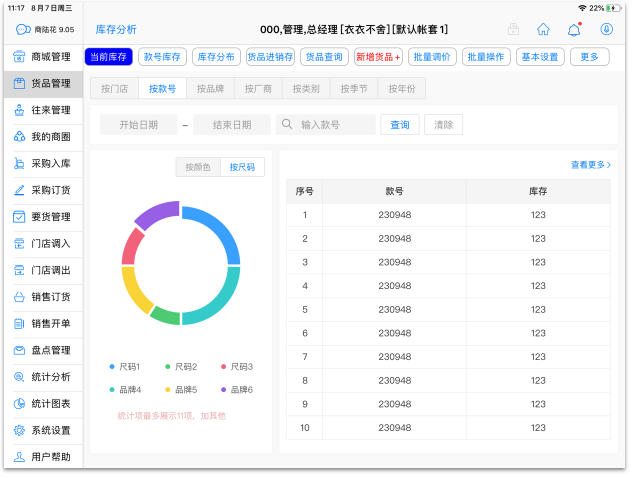Open notifications bell icon

[x=574, y=29]
